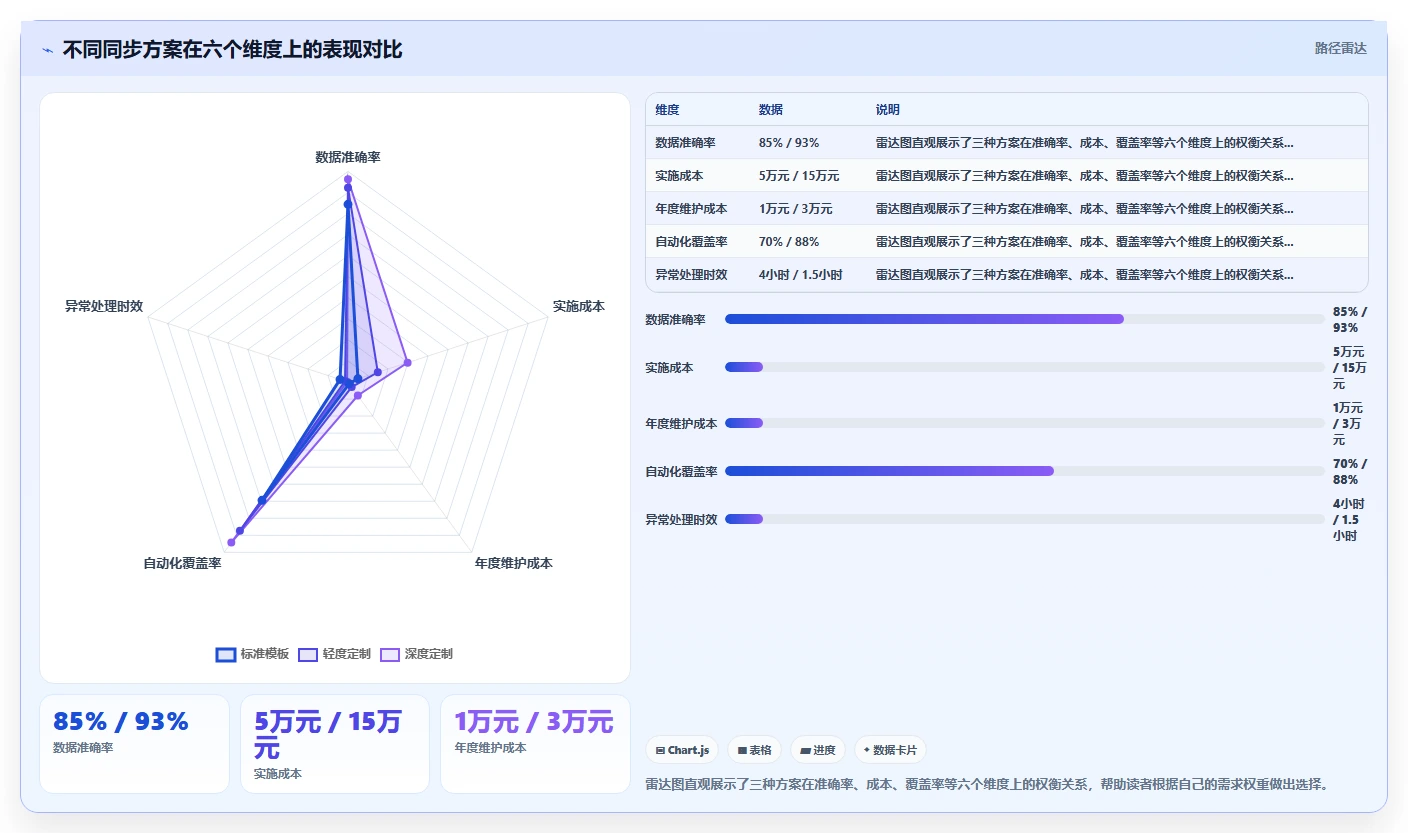
Task: Click the radar chart 数据准确率 axis label
Action: point(348,157)
